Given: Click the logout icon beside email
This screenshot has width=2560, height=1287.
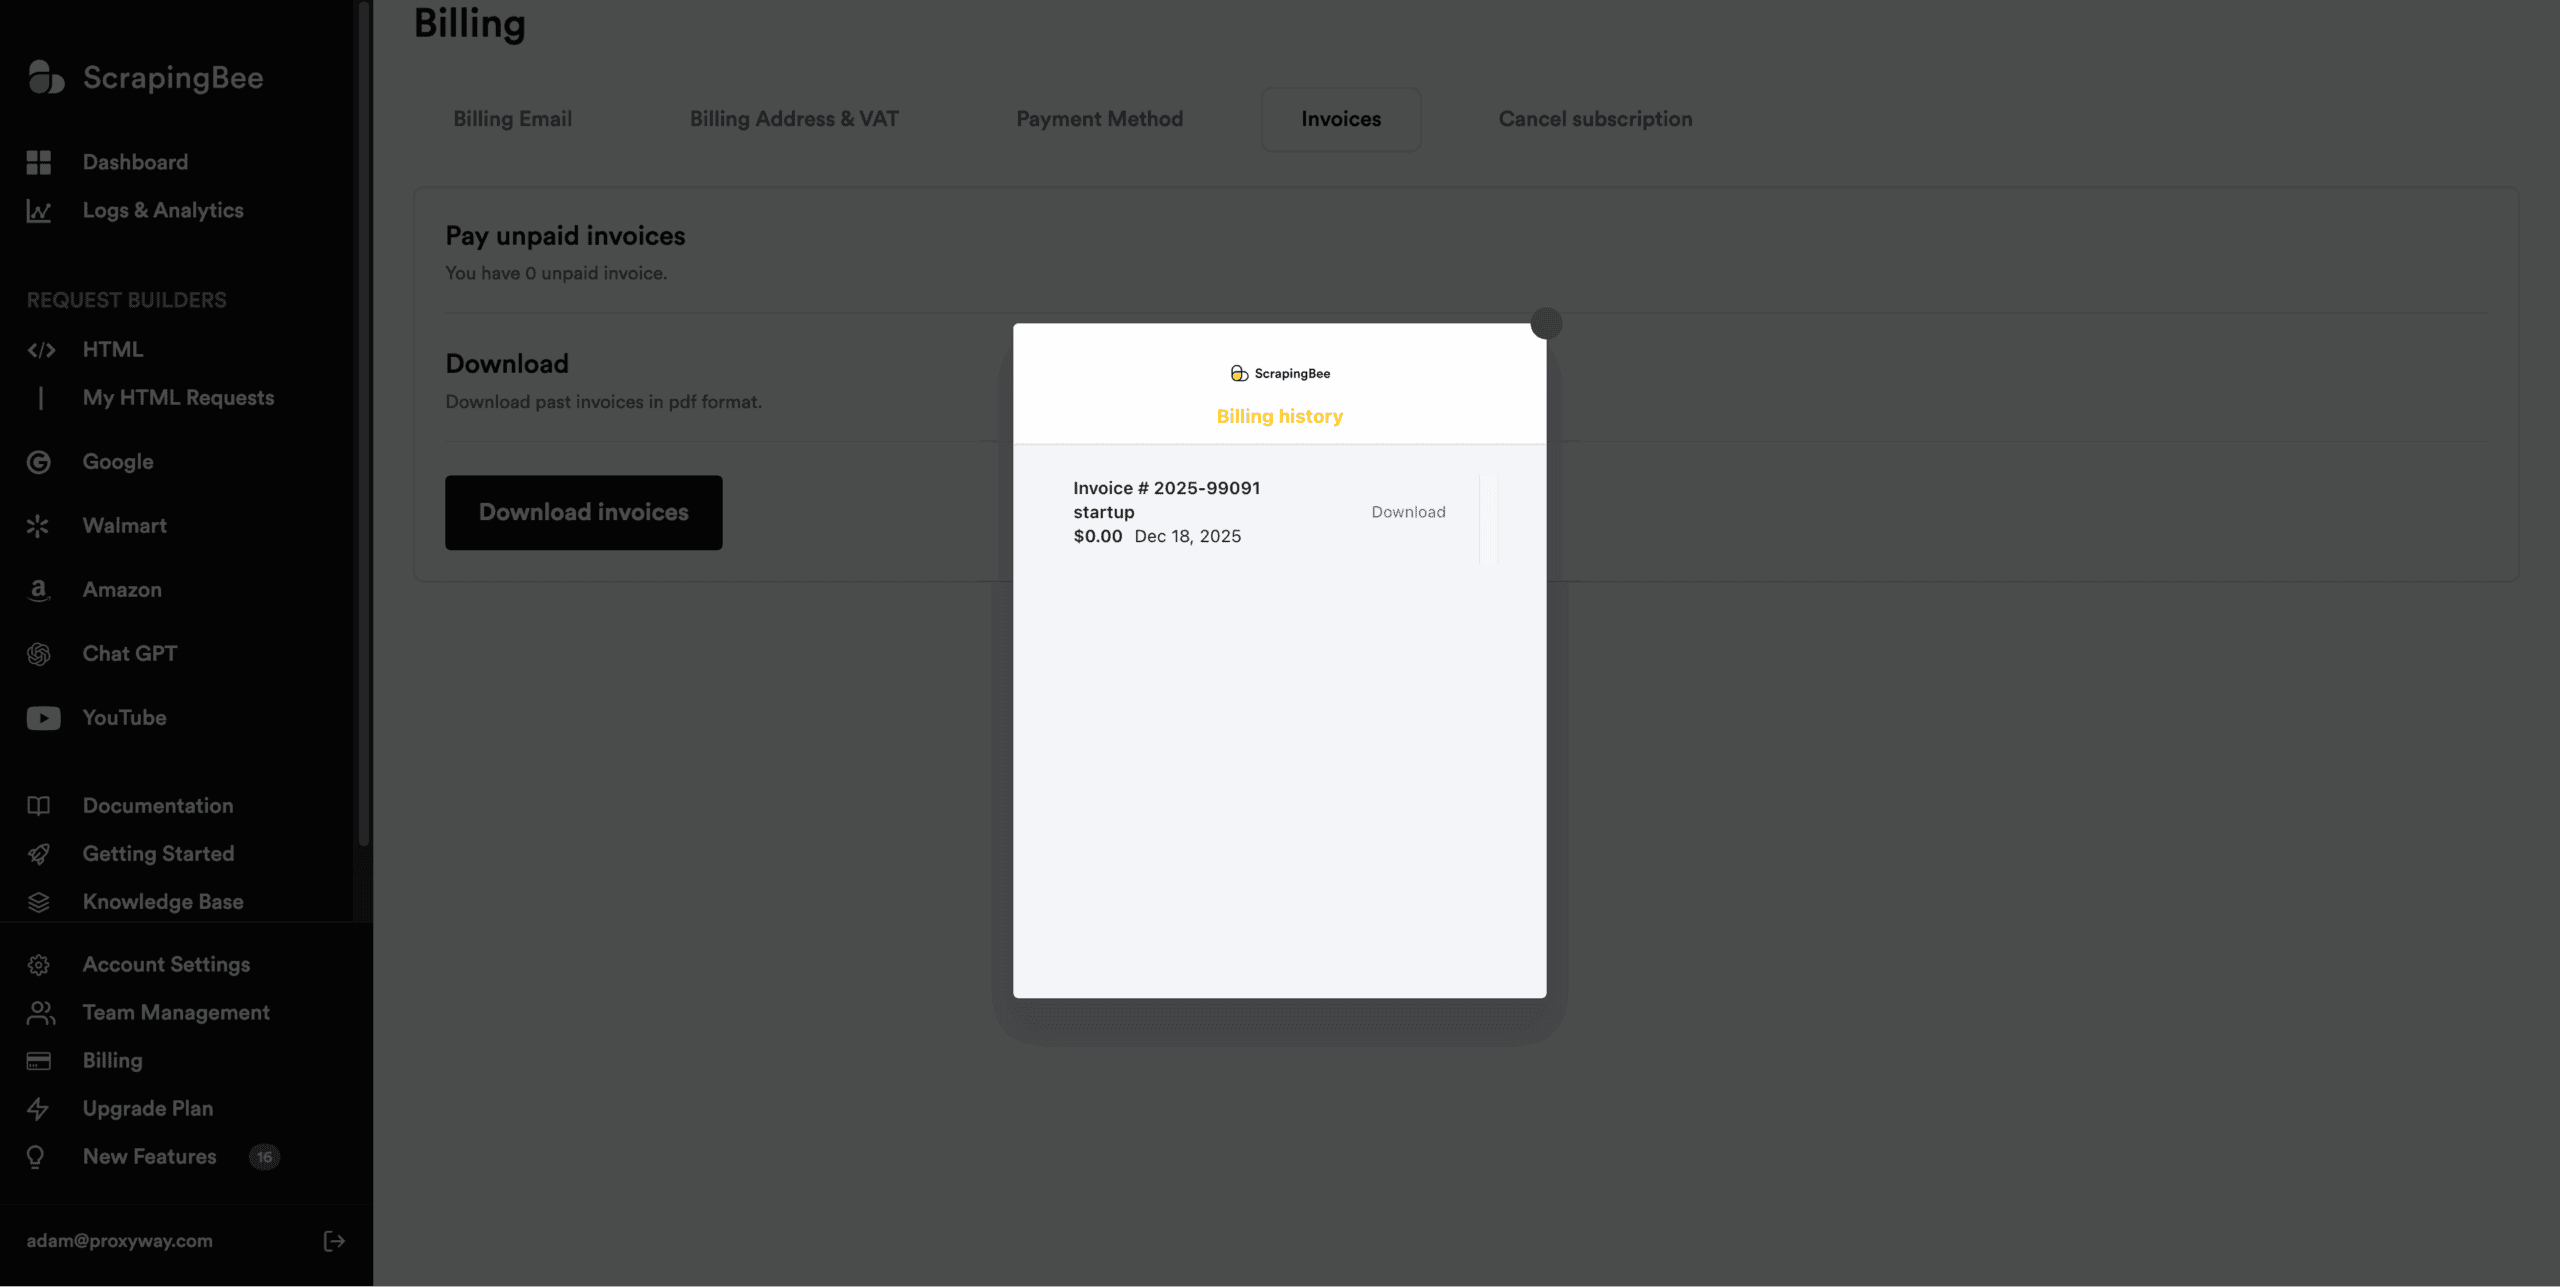Looking at the screenshot, I should [334, 1241].
